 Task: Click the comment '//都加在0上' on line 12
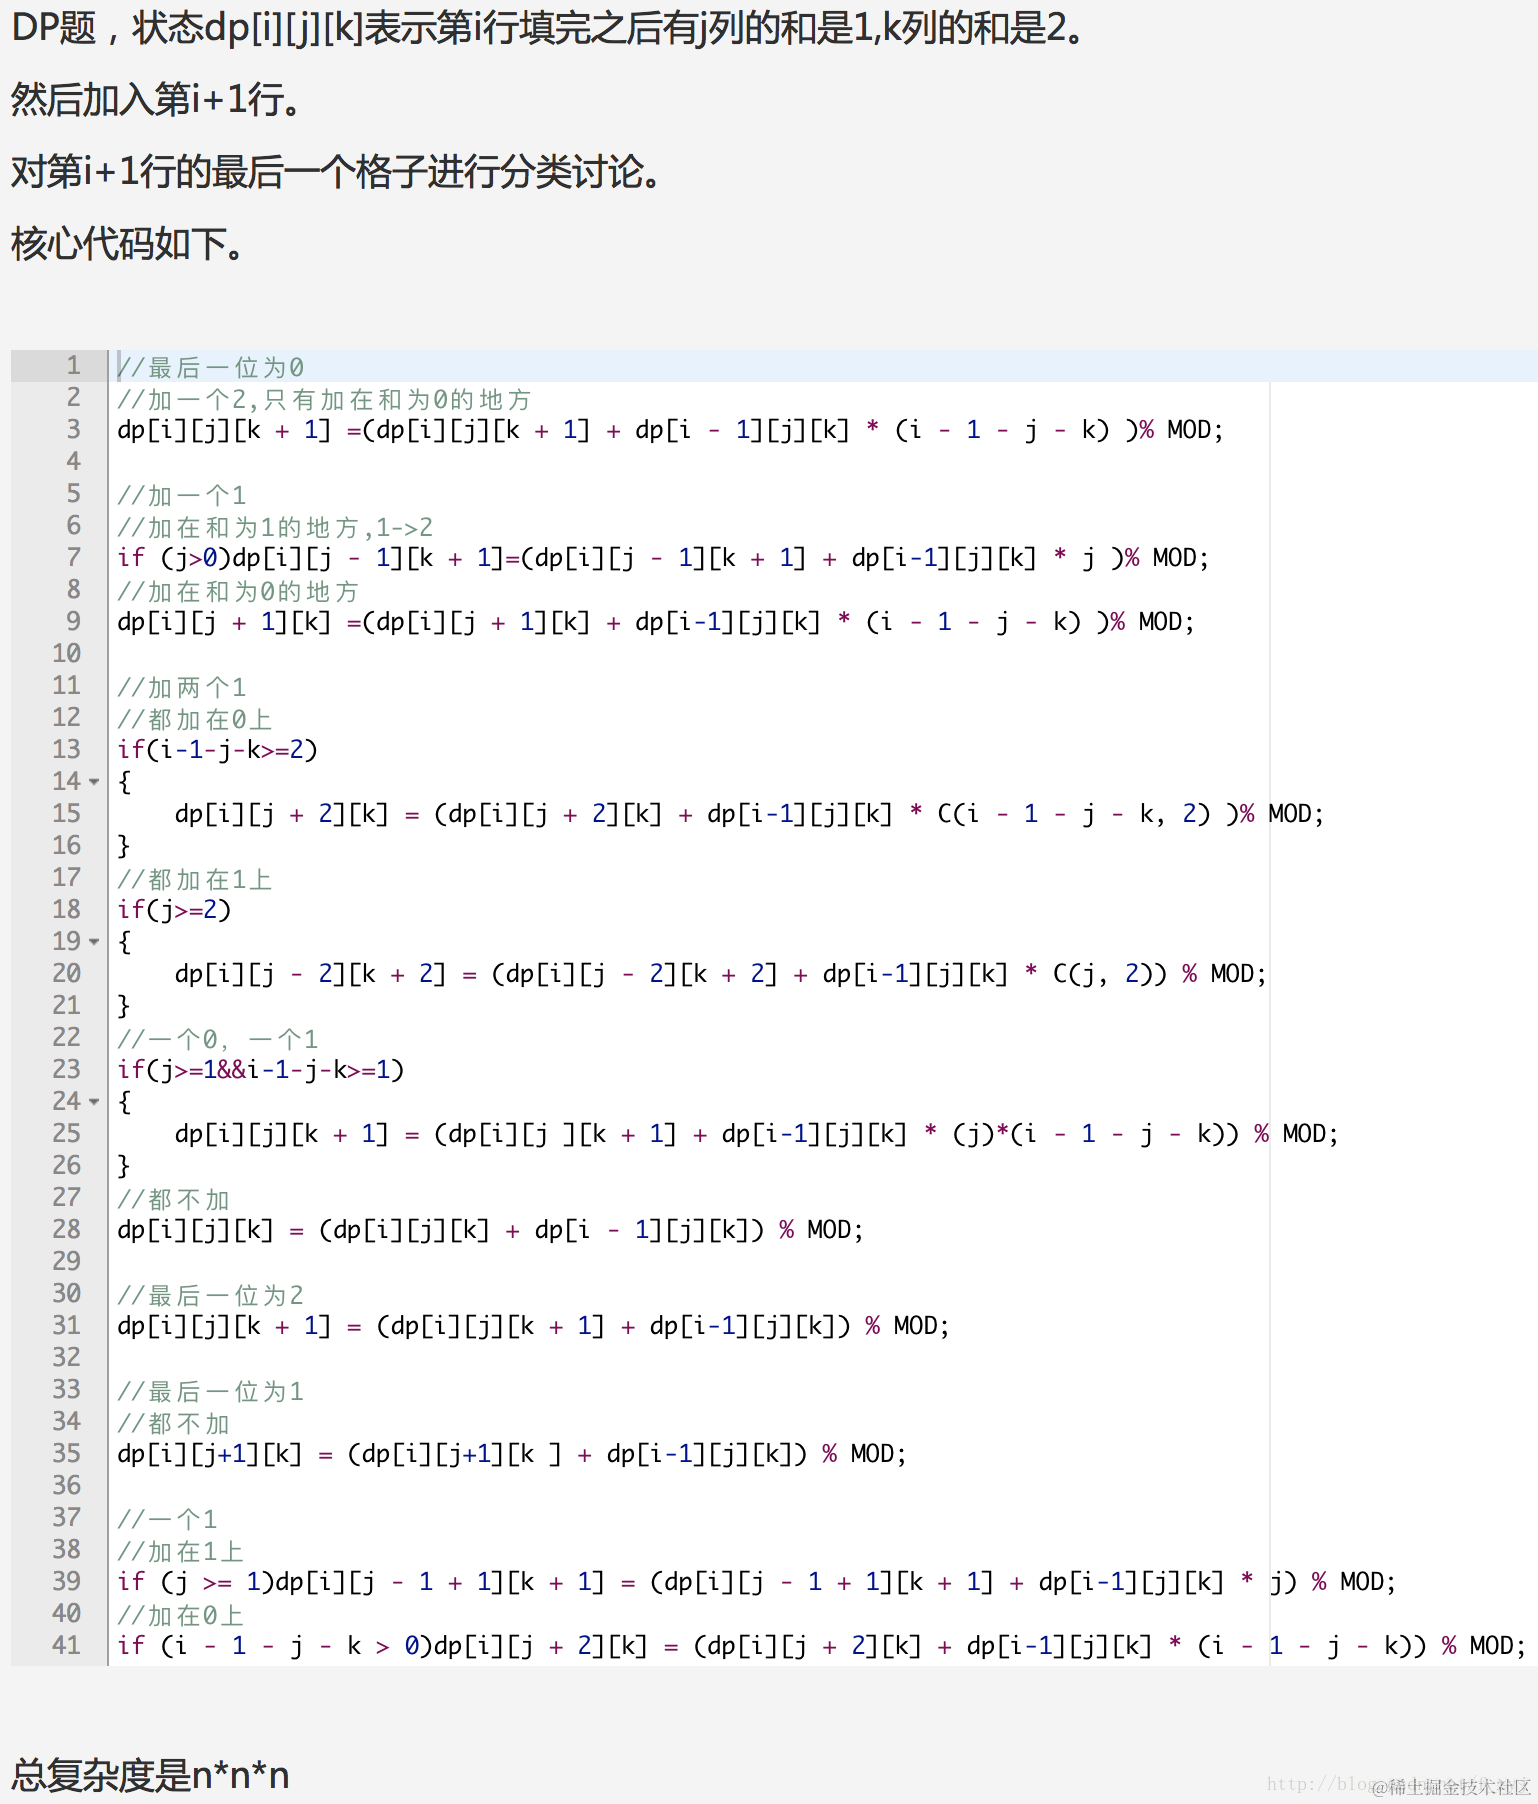tap(195, 719)
